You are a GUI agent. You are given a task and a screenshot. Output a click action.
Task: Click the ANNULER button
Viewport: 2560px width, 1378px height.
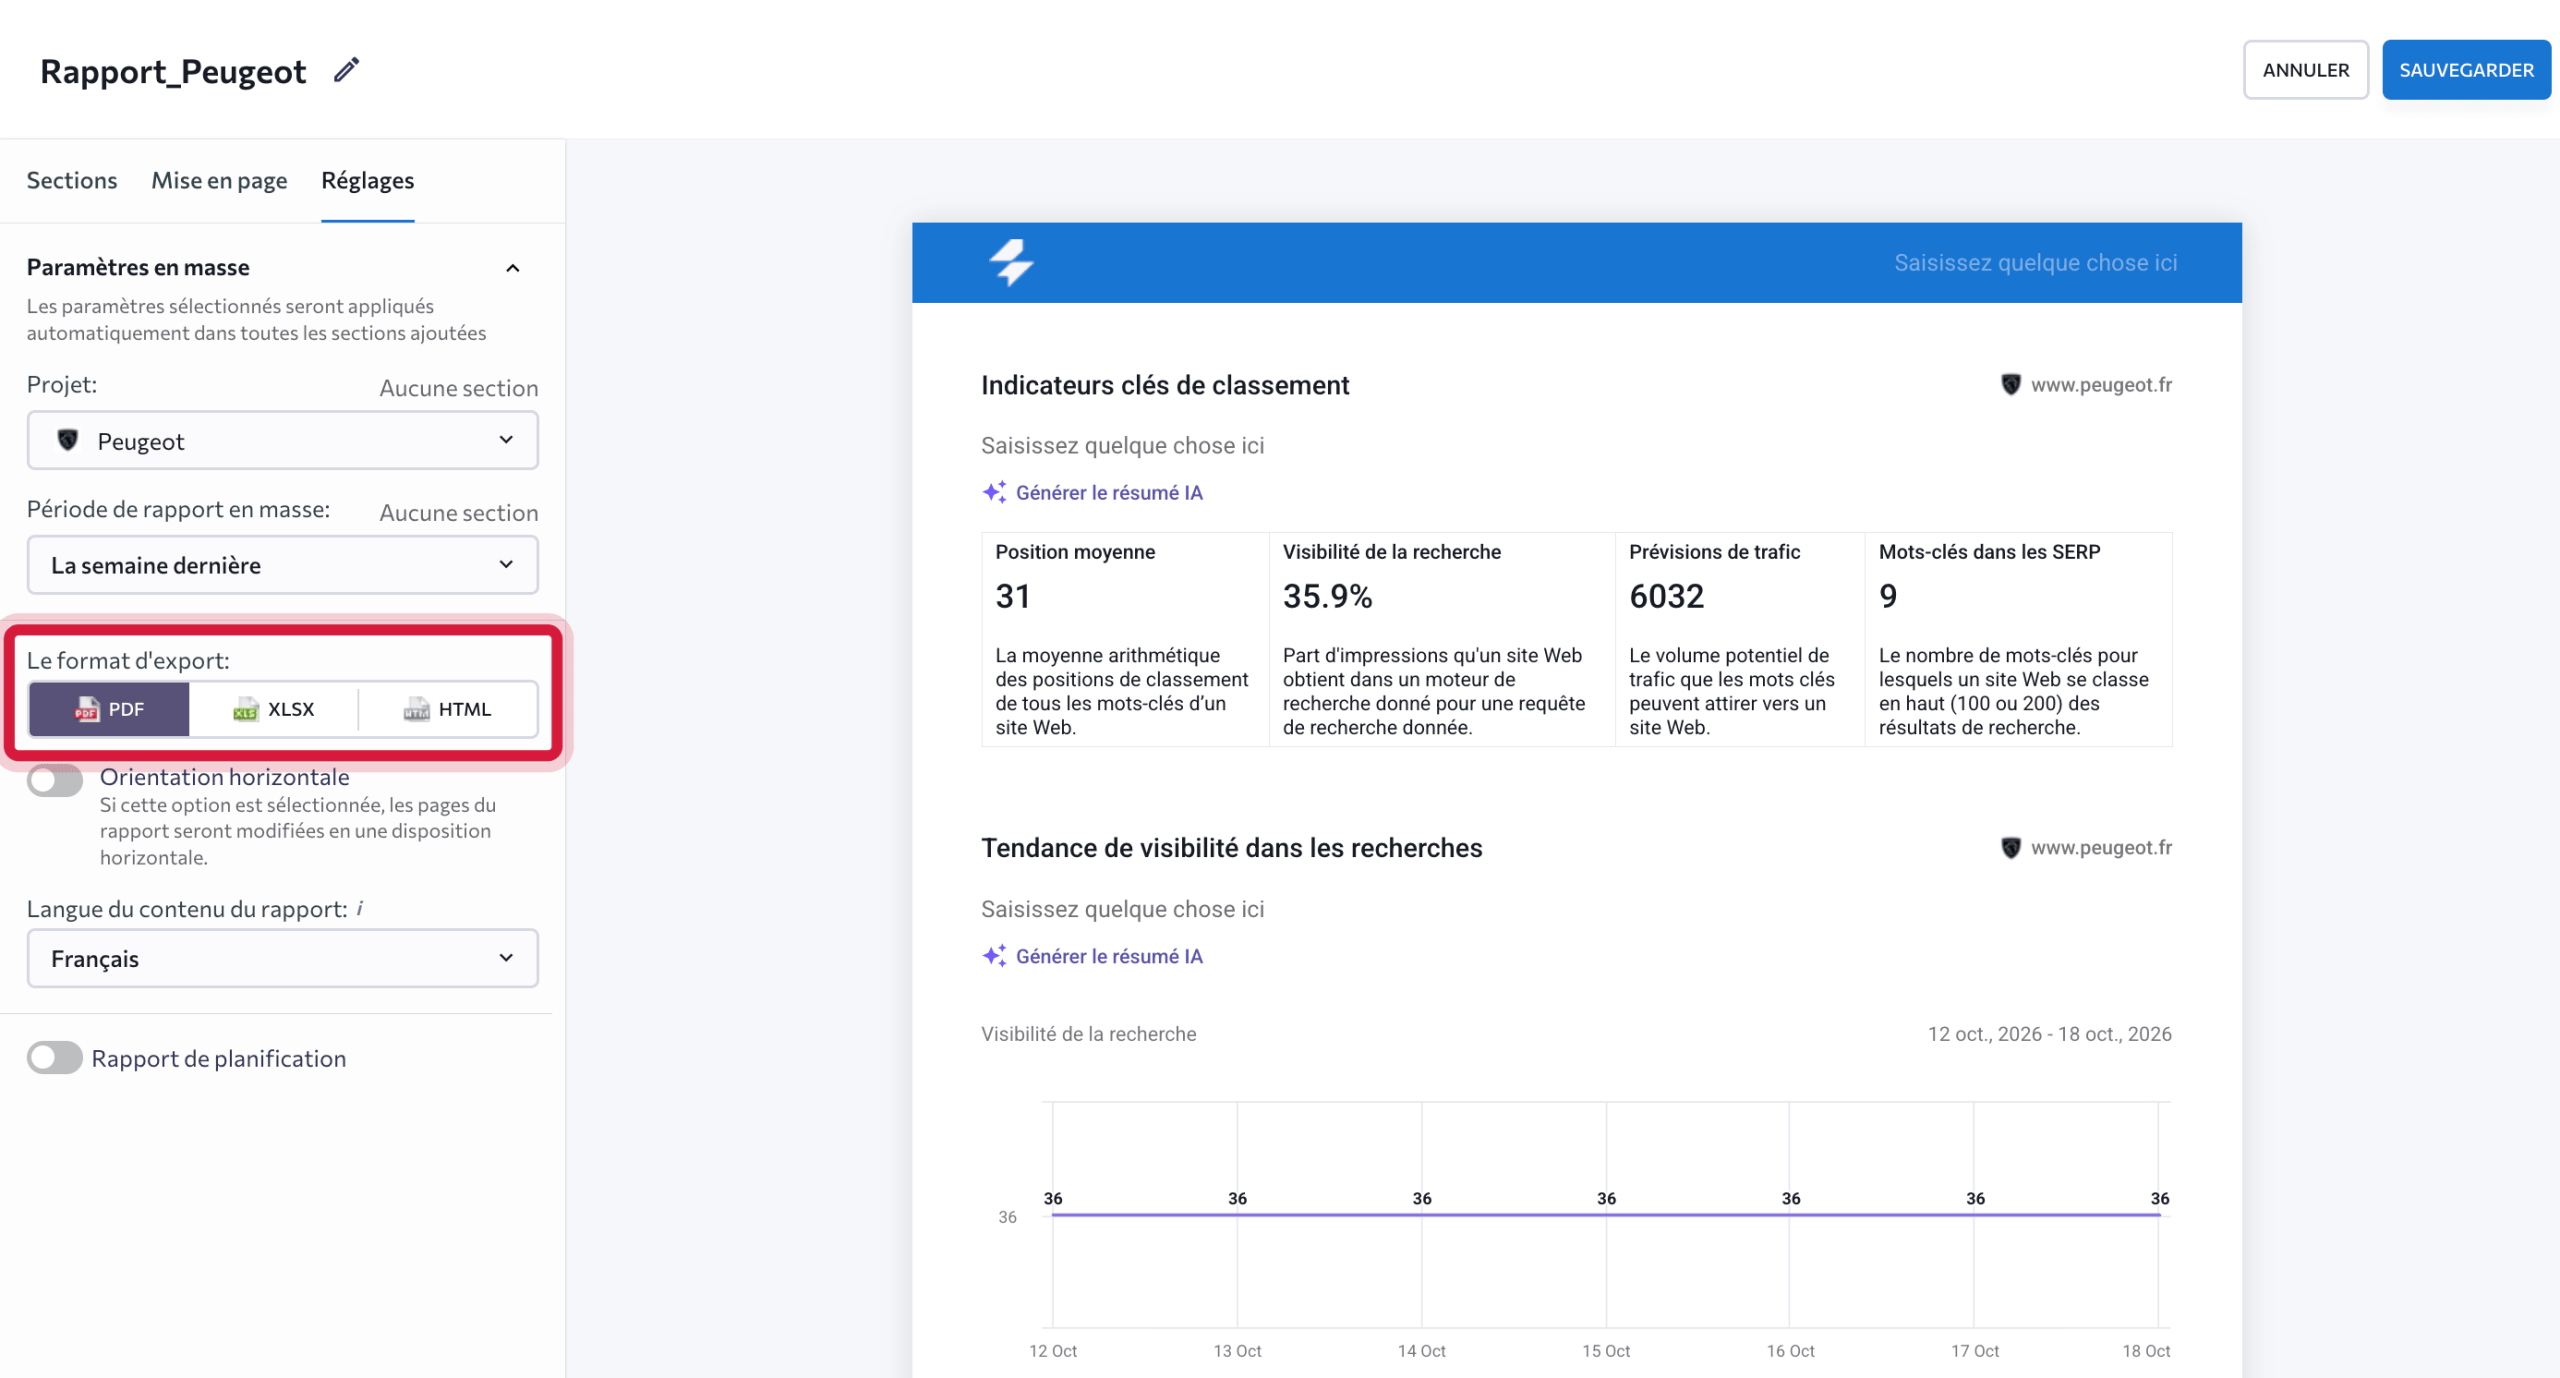2306,70
